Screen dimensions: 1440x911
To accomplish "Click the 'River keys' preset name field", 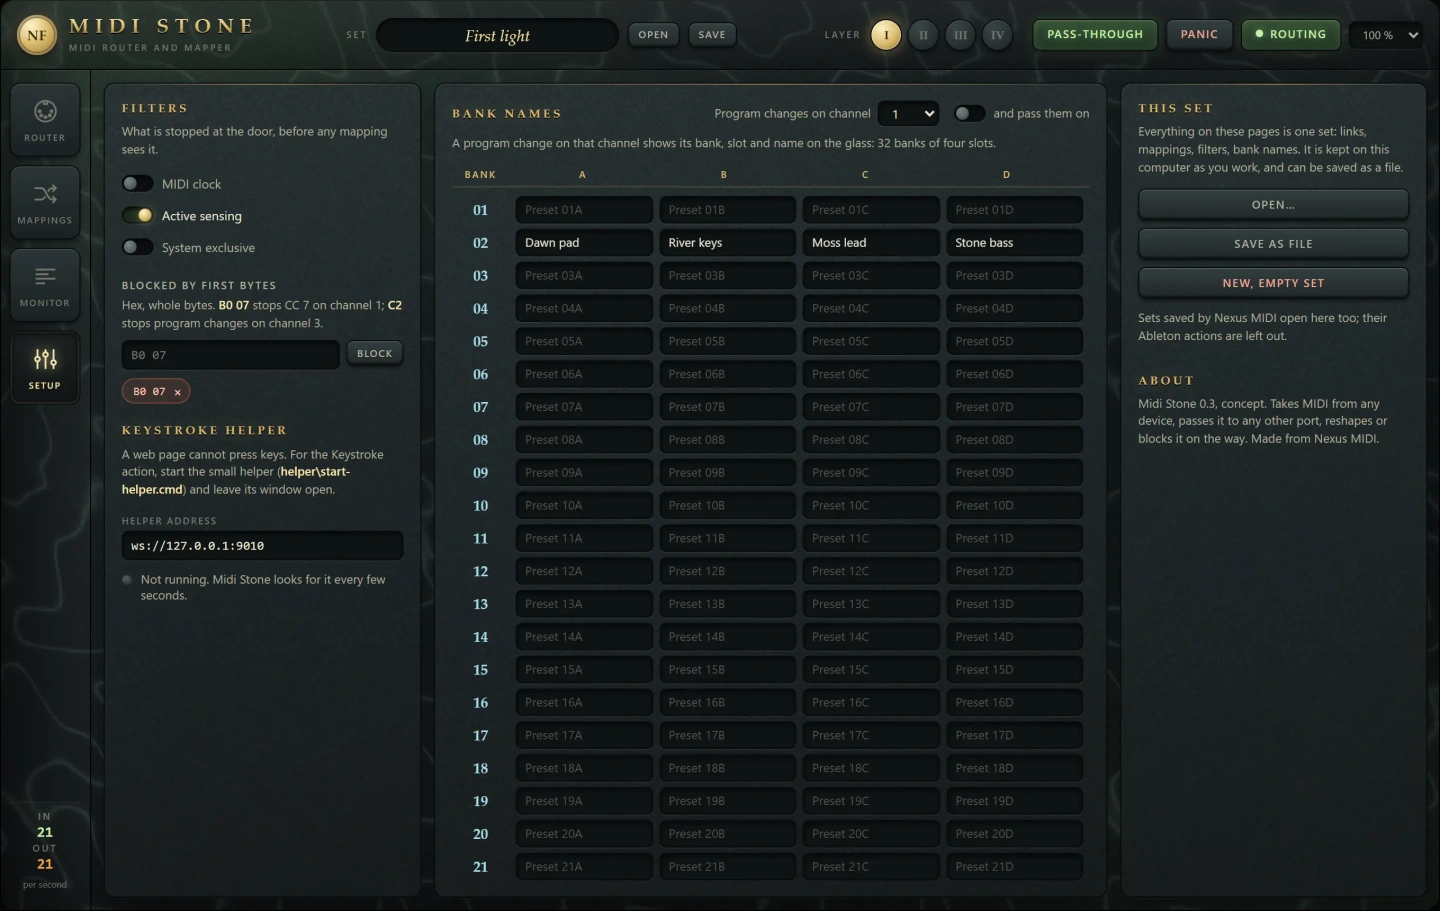I will (x=728, y=243).
